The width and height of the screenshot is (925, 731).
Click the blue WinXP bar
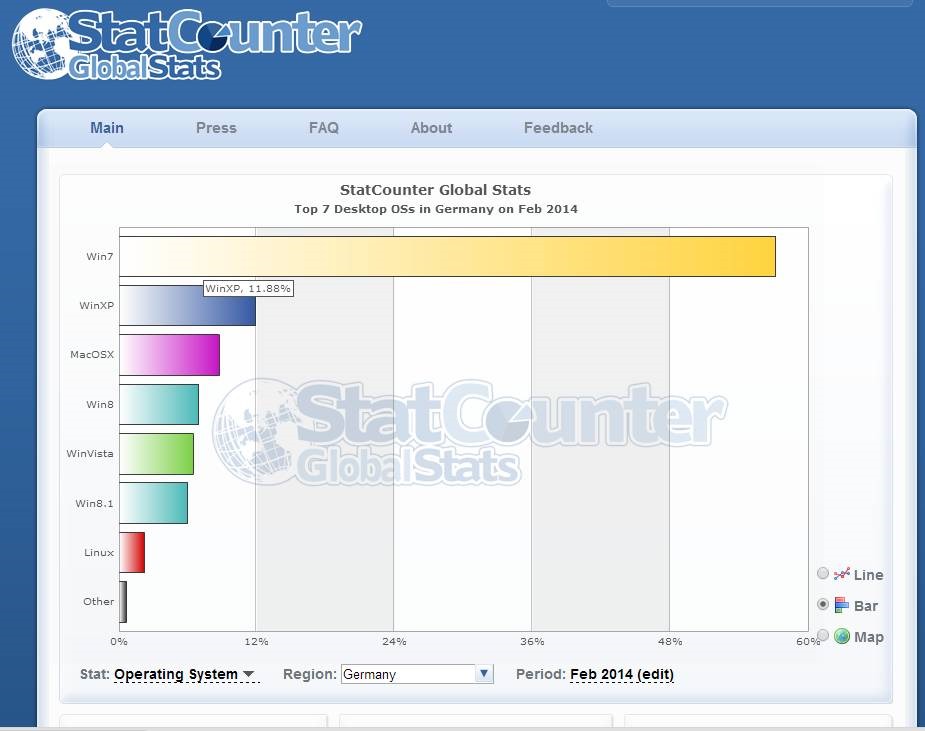click(x=188, y=306)
